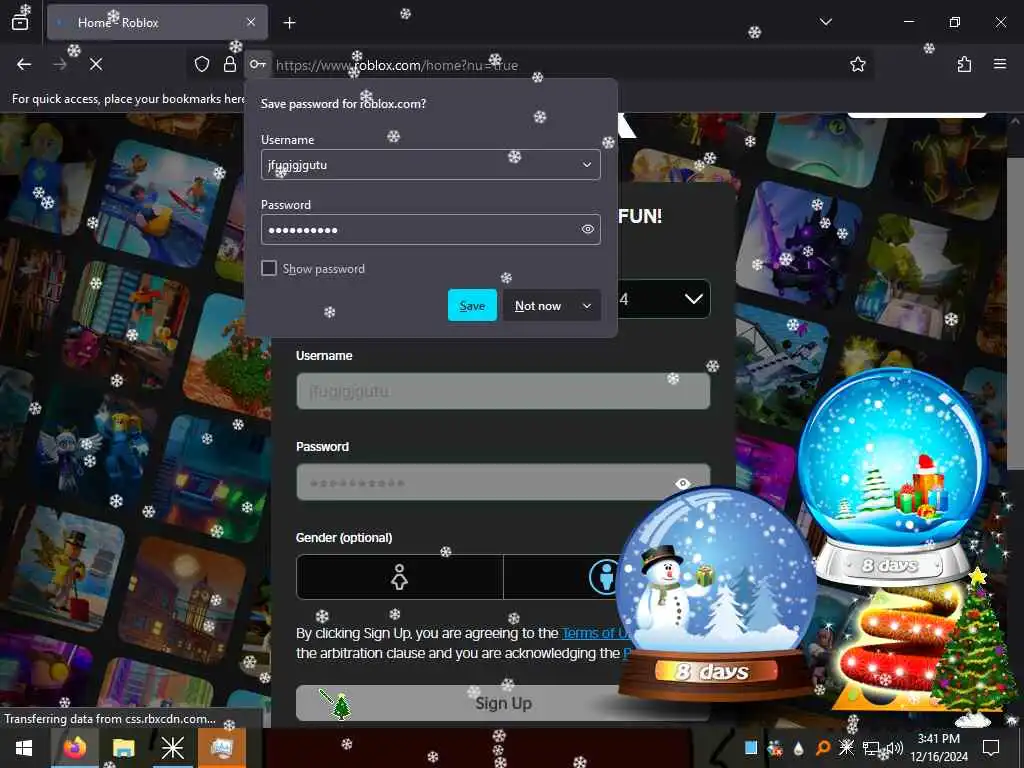Expand the Not now options arrow
1024x768 pixels.
pyautogui.click(x=586, y=306)
